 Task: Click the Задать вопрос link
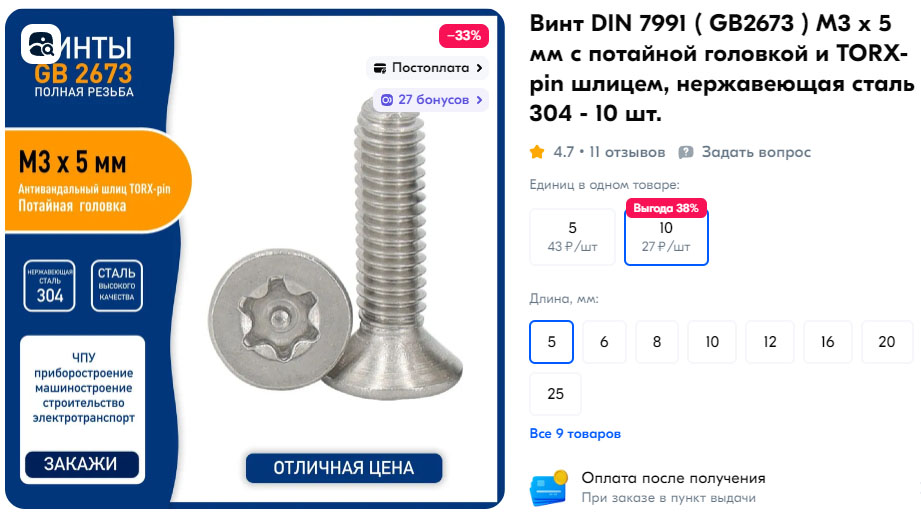pos(756,153)
